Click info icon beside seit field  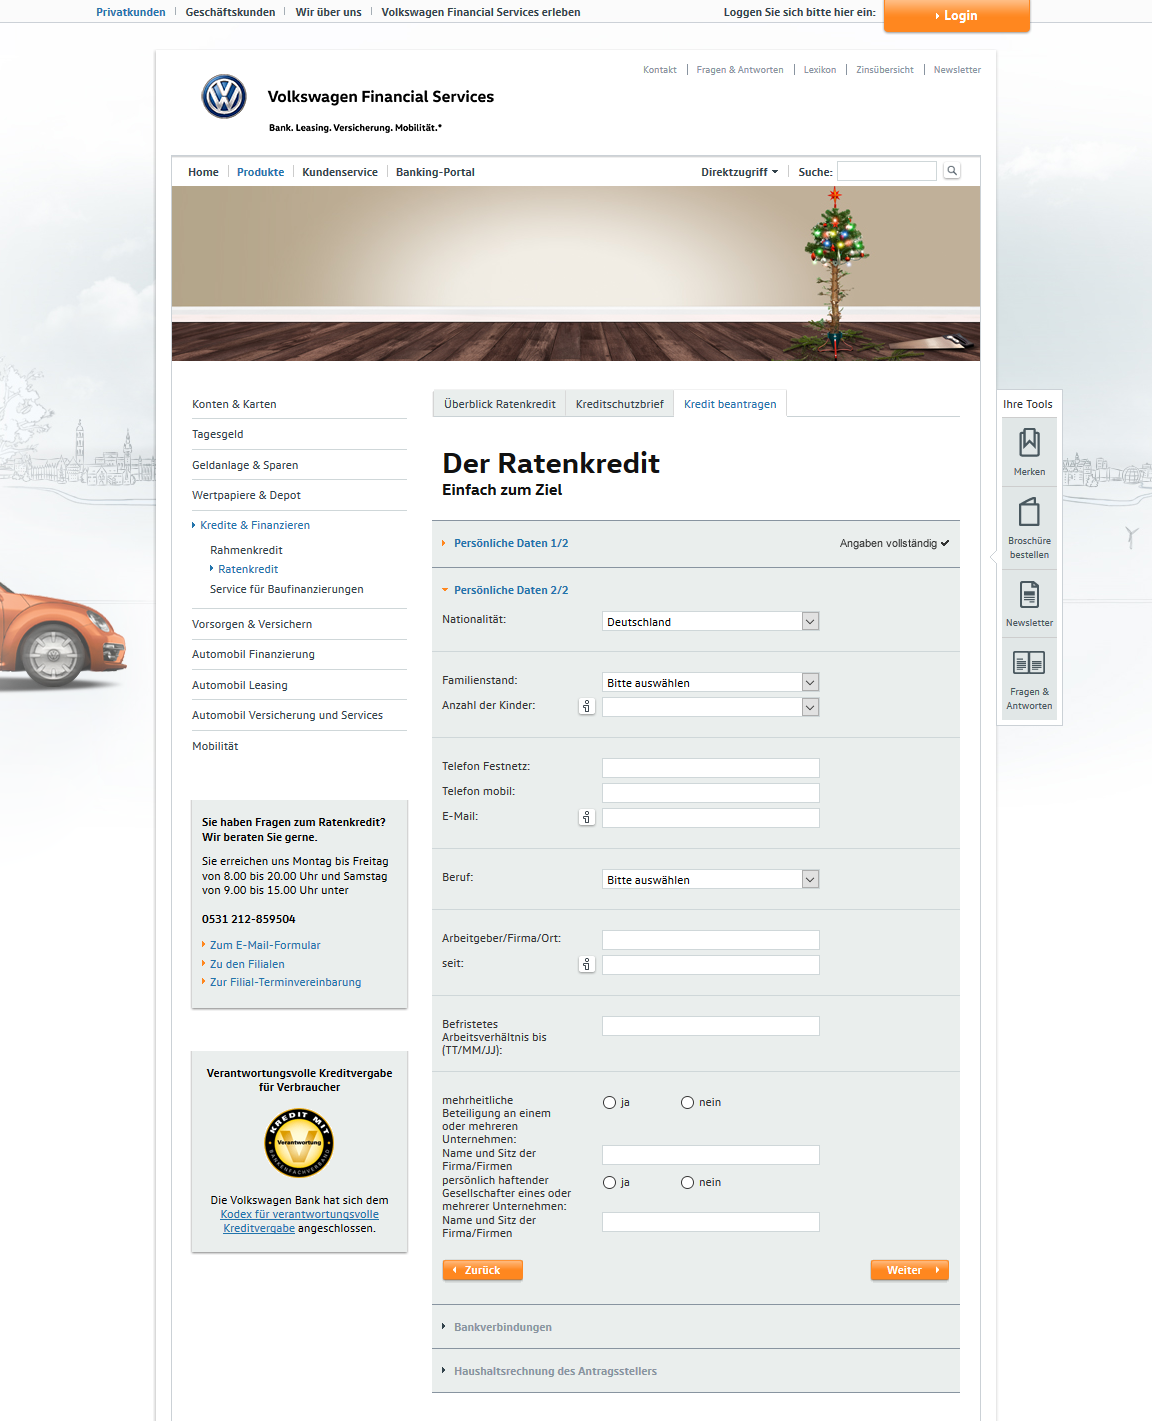tap(587, 964)
